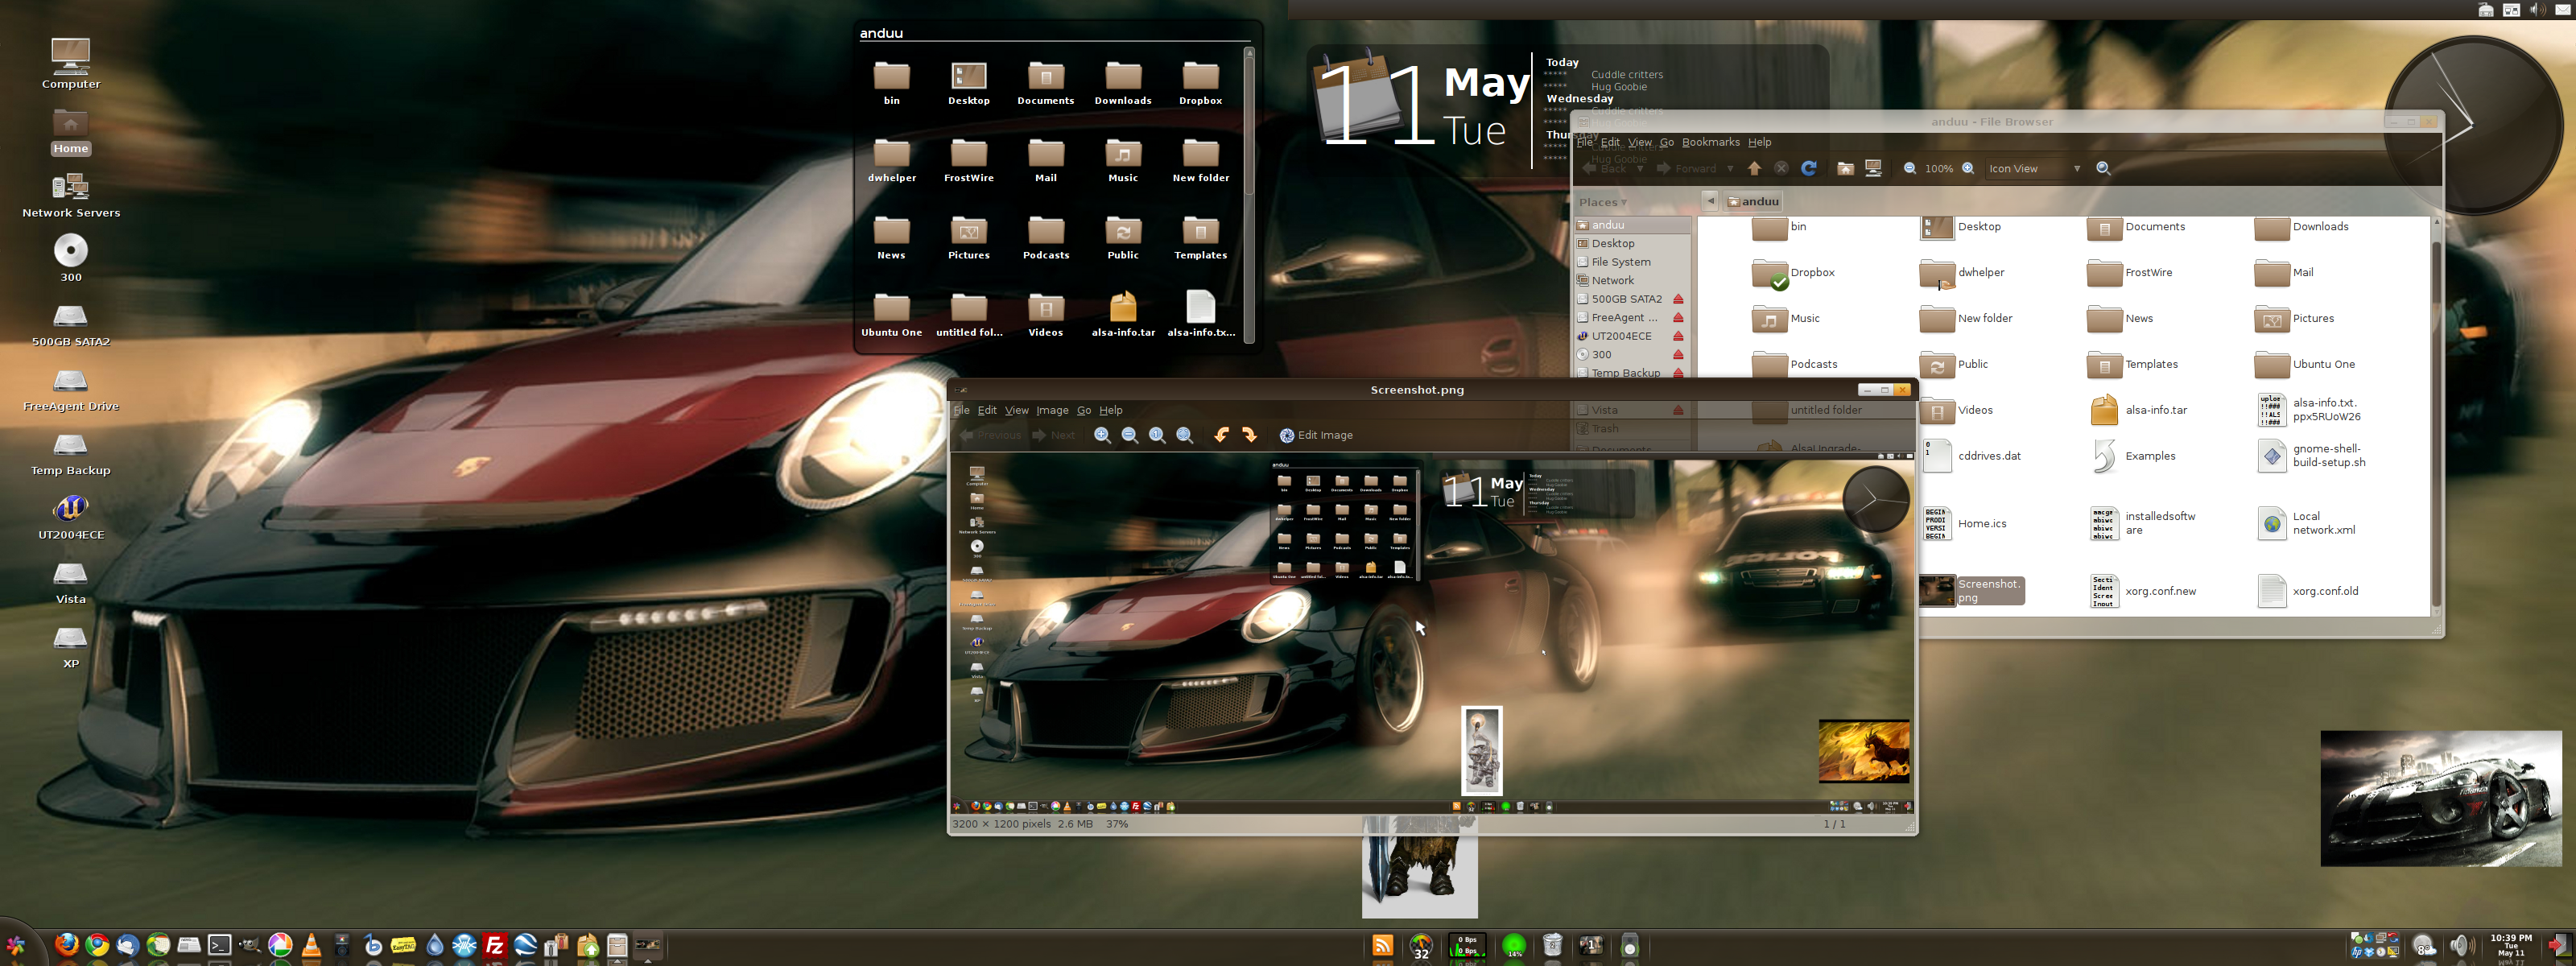2576x966 pixels.
Task: Go up one folder in the File Browser
Action: pyautogui.click(x=1755, y=168)
